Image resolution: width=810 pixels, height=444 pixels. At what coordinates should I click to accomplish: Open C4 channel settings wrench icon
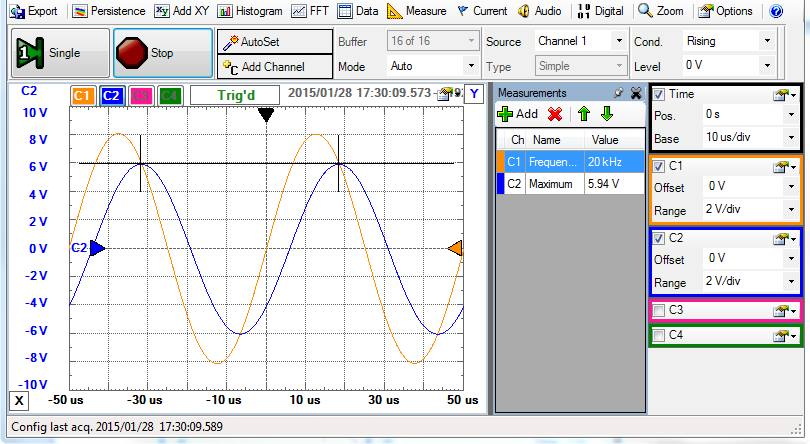coord(785,336)
